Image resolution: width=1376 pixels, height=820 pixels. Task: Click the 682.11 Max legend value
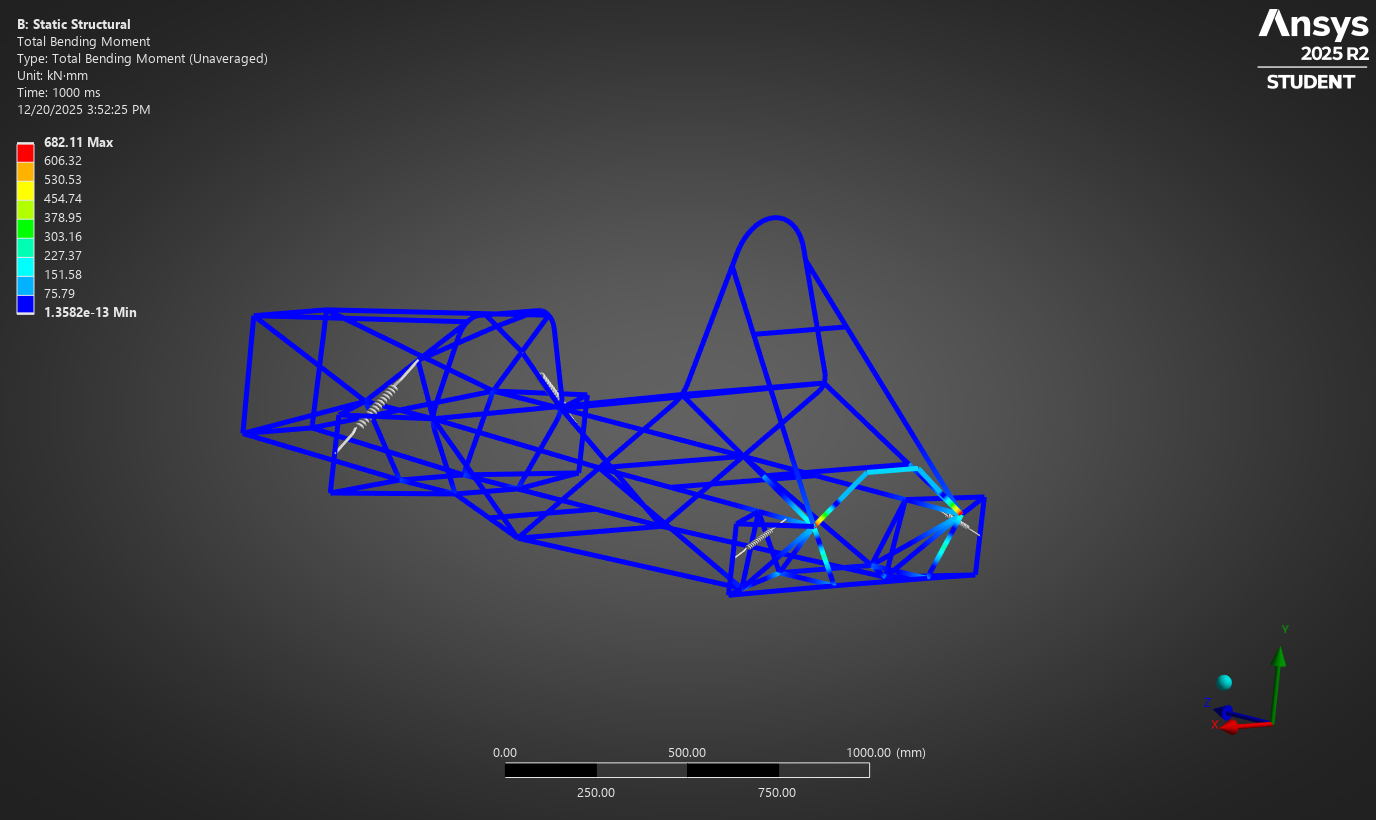coord(78,142)
